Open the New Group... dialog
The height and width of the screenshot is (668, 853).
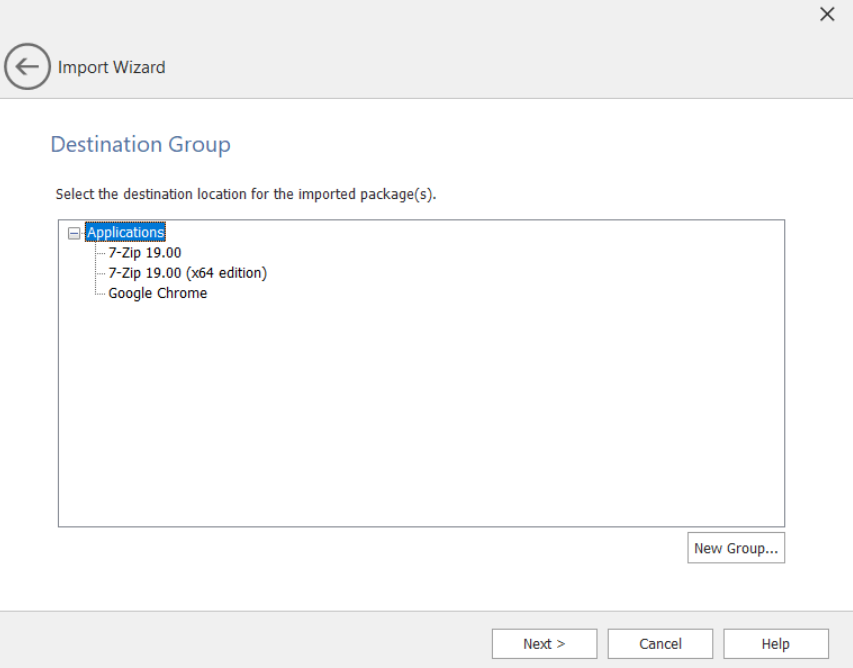(x=735, y=548)
